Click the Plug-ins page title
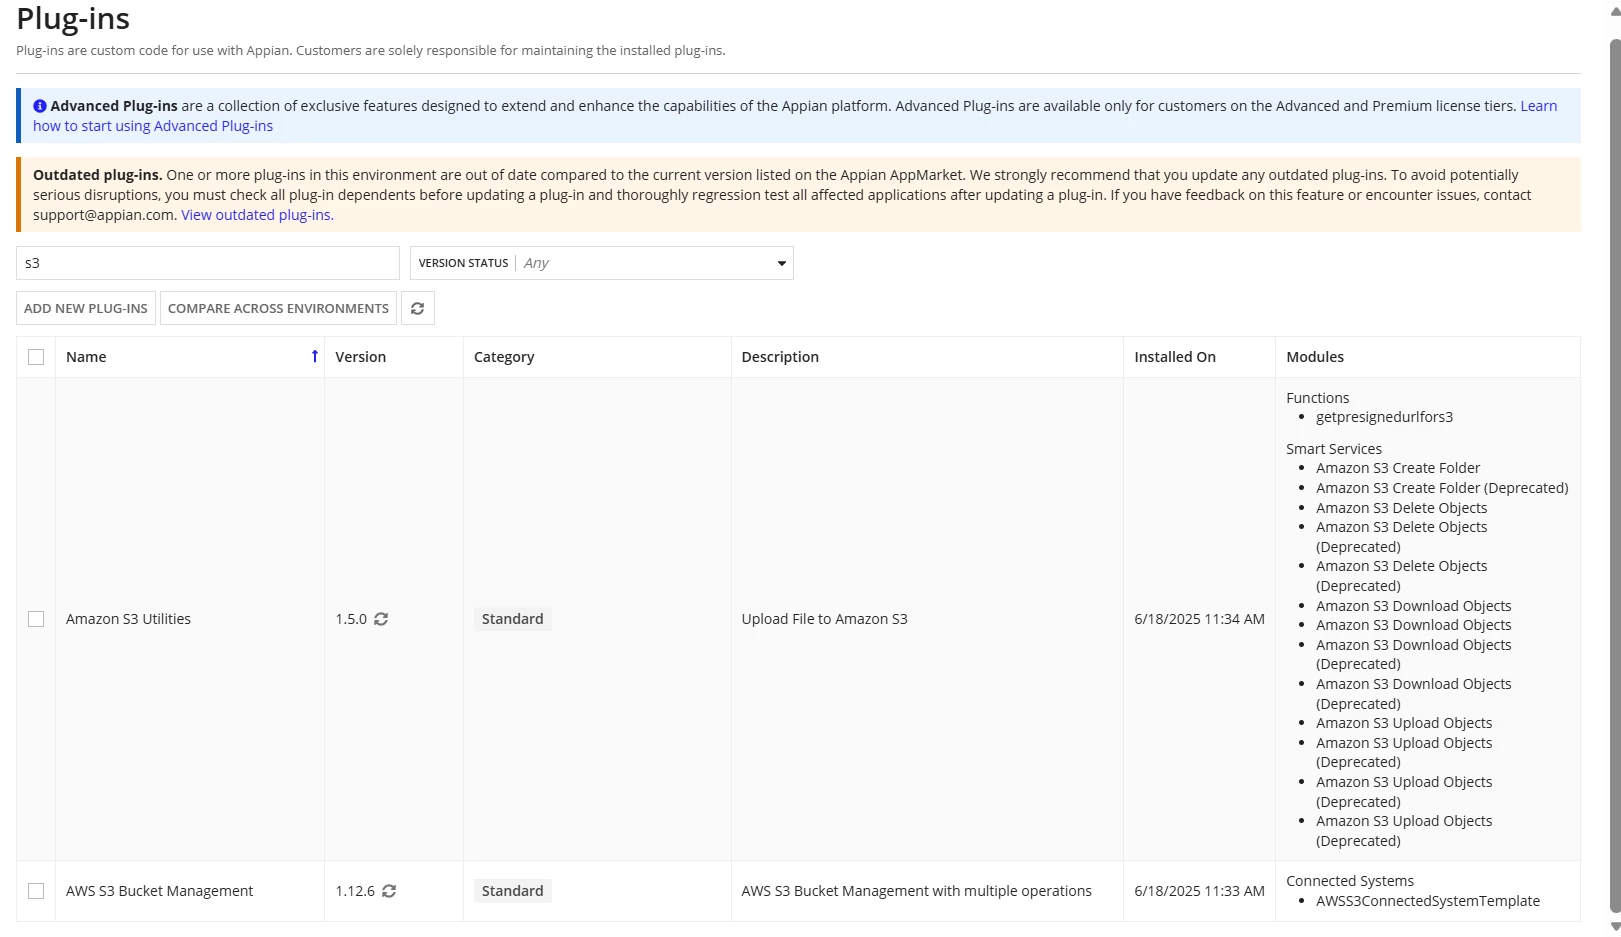This screenshot has width=1621, height=937. pyautogui.click(x=73, y=19)
